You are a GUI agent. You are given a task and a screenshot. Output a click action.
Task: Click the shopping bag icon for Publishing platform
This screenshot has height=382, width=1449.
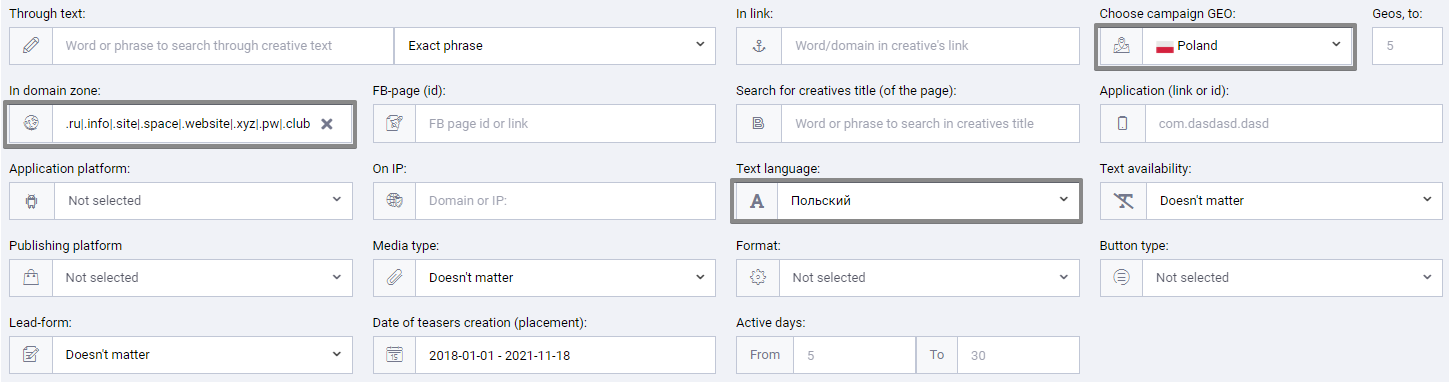point(31,277)
